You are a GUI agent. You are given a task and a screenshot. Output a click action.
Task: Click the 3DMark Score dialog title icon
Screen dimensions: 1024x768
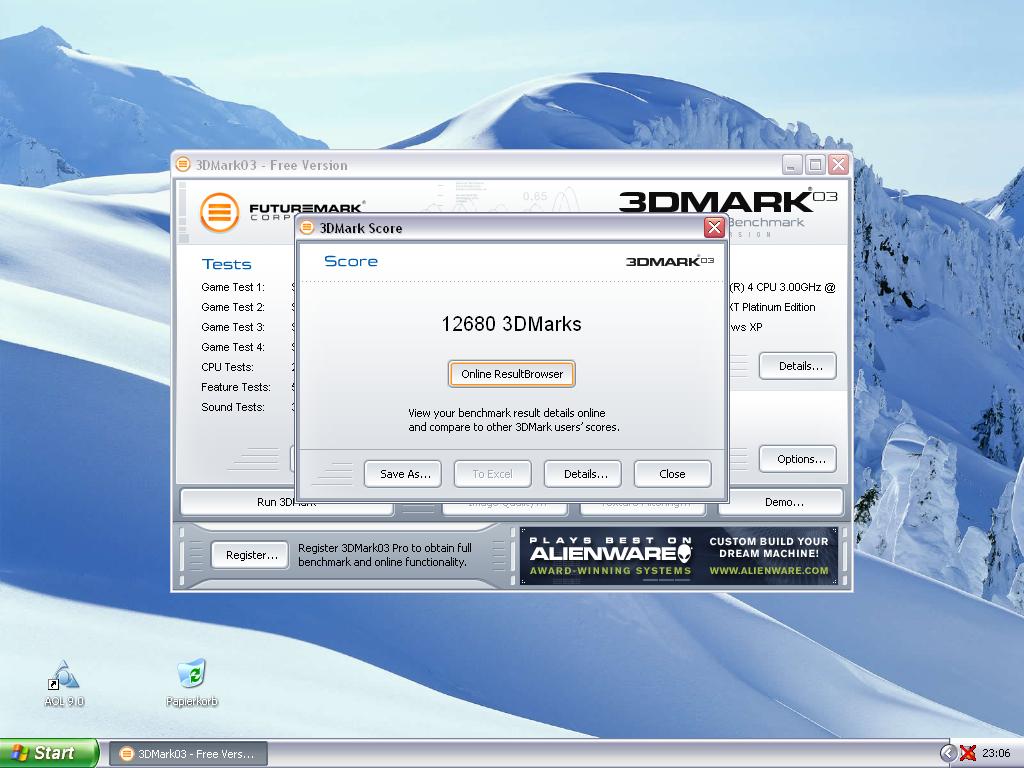coord(307,227)
